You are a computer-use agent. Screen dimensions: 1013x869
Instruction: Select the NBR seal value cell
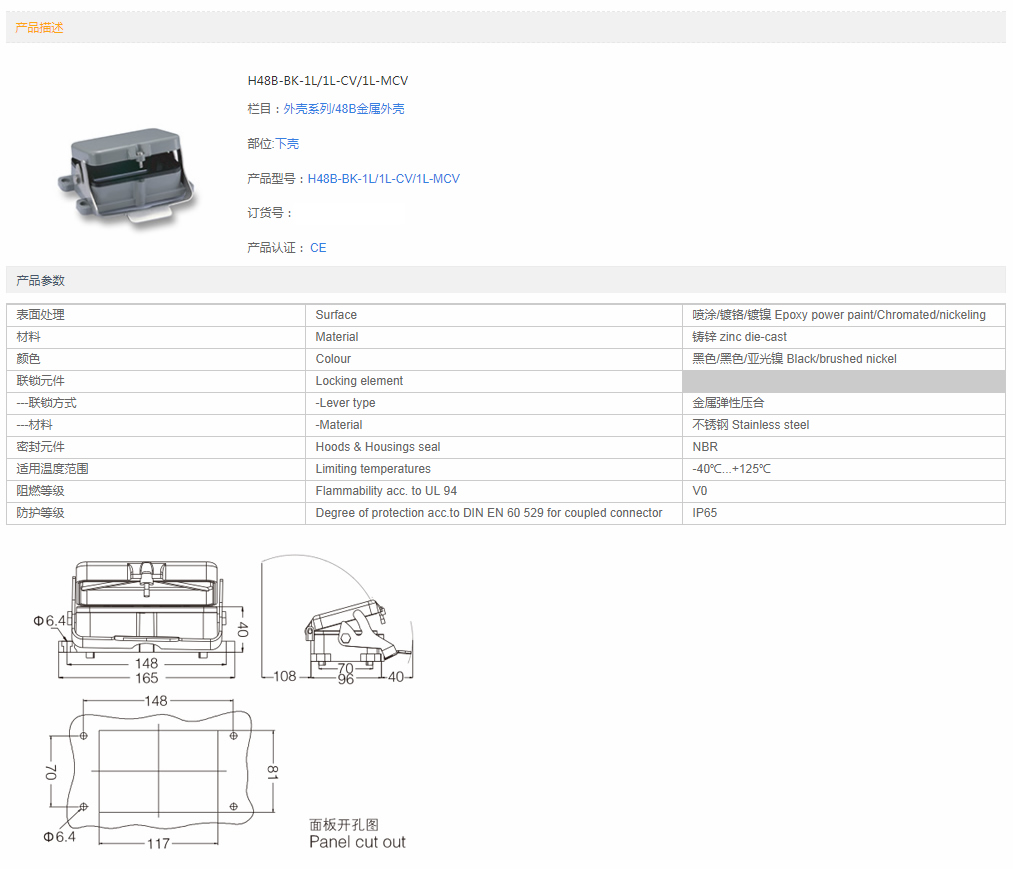pyautogui.click(x=705, y=447)
